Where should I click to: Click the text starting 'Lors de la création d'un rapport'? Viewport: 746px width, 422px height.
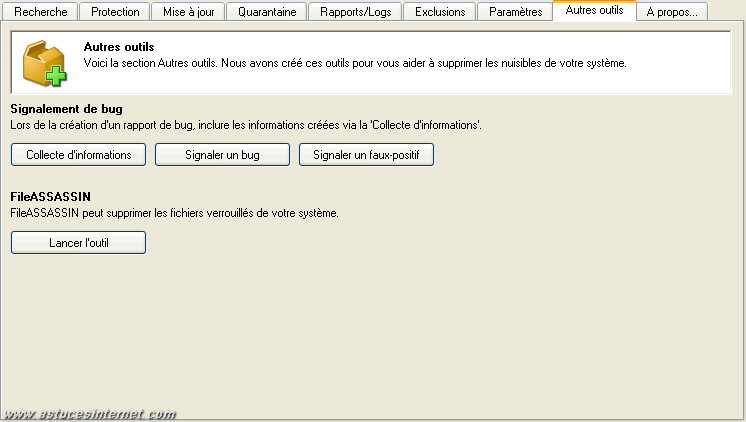coord(245,125)
